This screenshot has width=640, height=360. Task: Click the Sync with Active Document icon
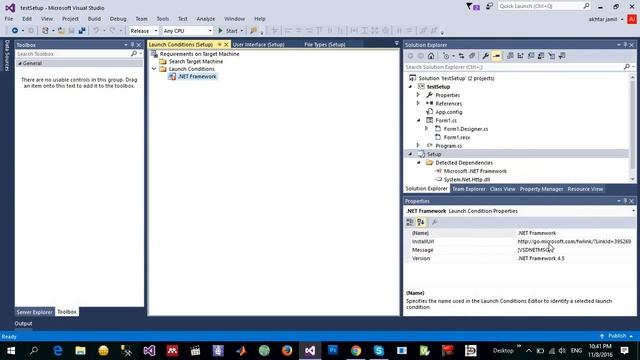(x=461, y=56)
